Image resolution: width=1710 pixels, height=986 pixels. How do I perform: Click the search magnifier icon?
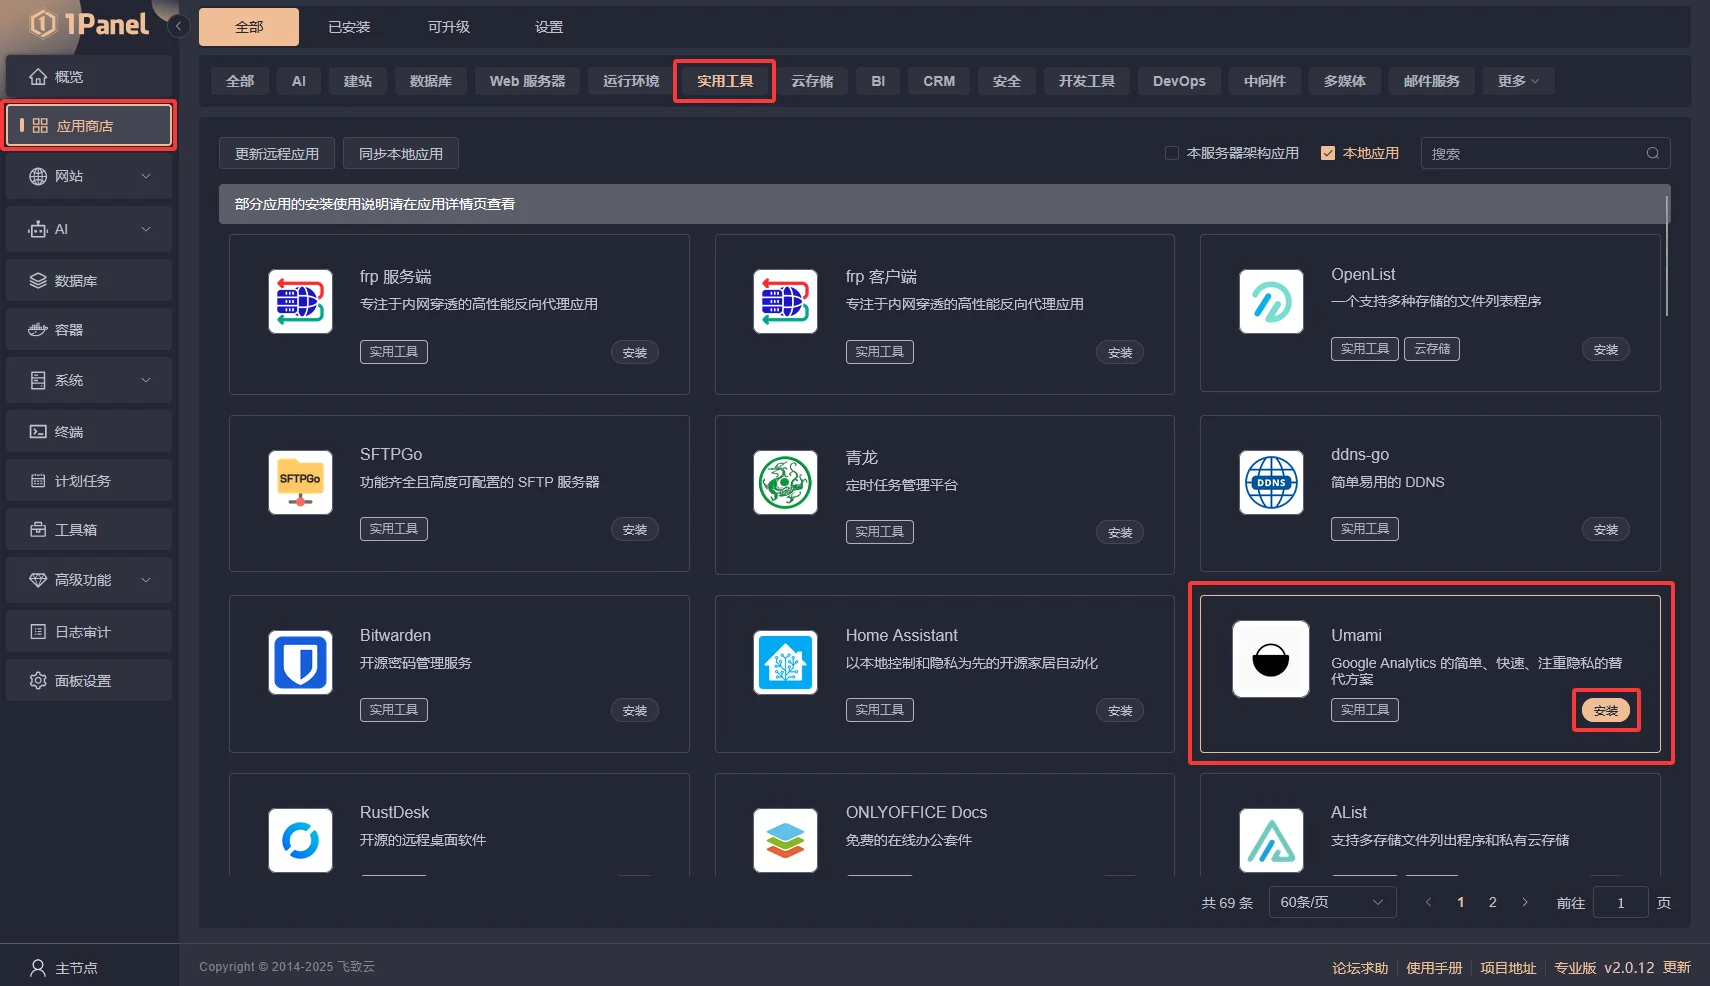point(1652,153)
